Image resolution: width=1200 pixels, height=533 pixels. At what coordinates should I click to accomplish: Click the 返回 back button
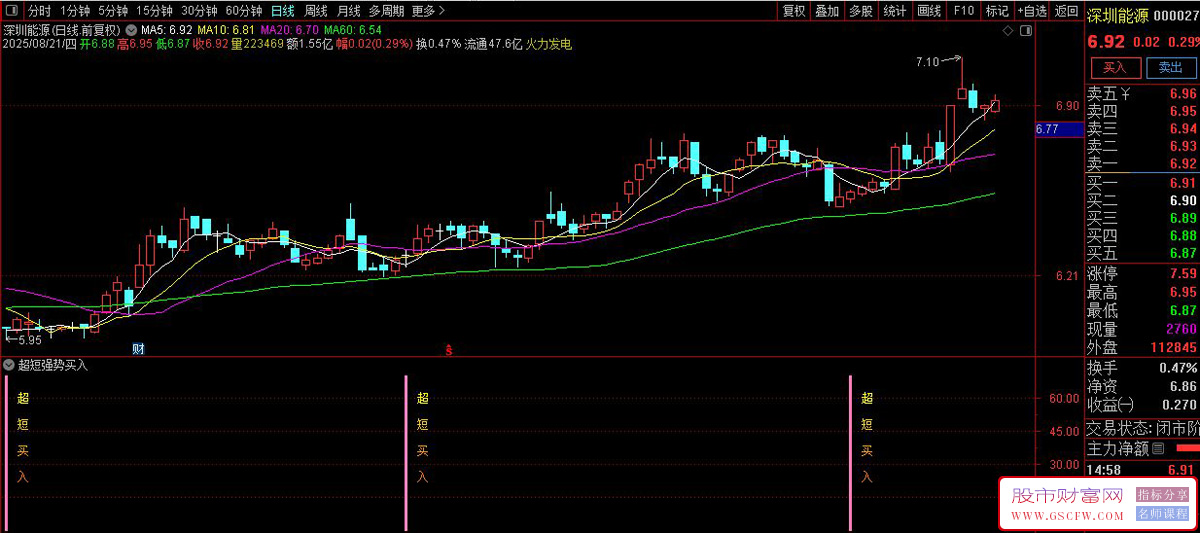[1066, 11]
